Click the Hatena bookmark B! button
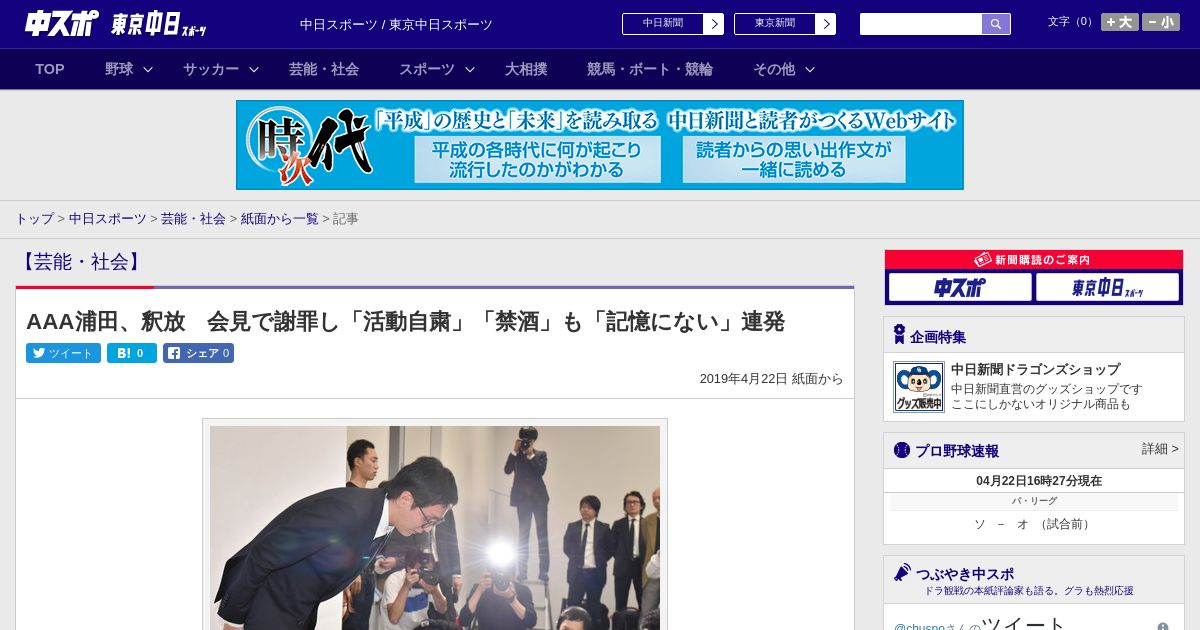Screen dimensions: 1200x630 (132, 353)
